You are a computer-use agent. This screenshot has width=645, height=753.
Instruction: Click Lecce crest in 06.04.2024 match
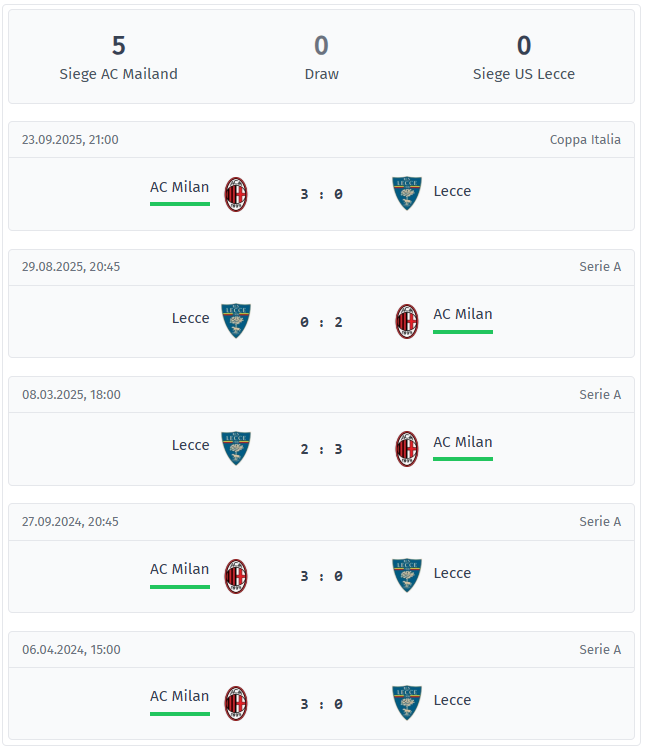pyautogui.click(x=406, y=702)
